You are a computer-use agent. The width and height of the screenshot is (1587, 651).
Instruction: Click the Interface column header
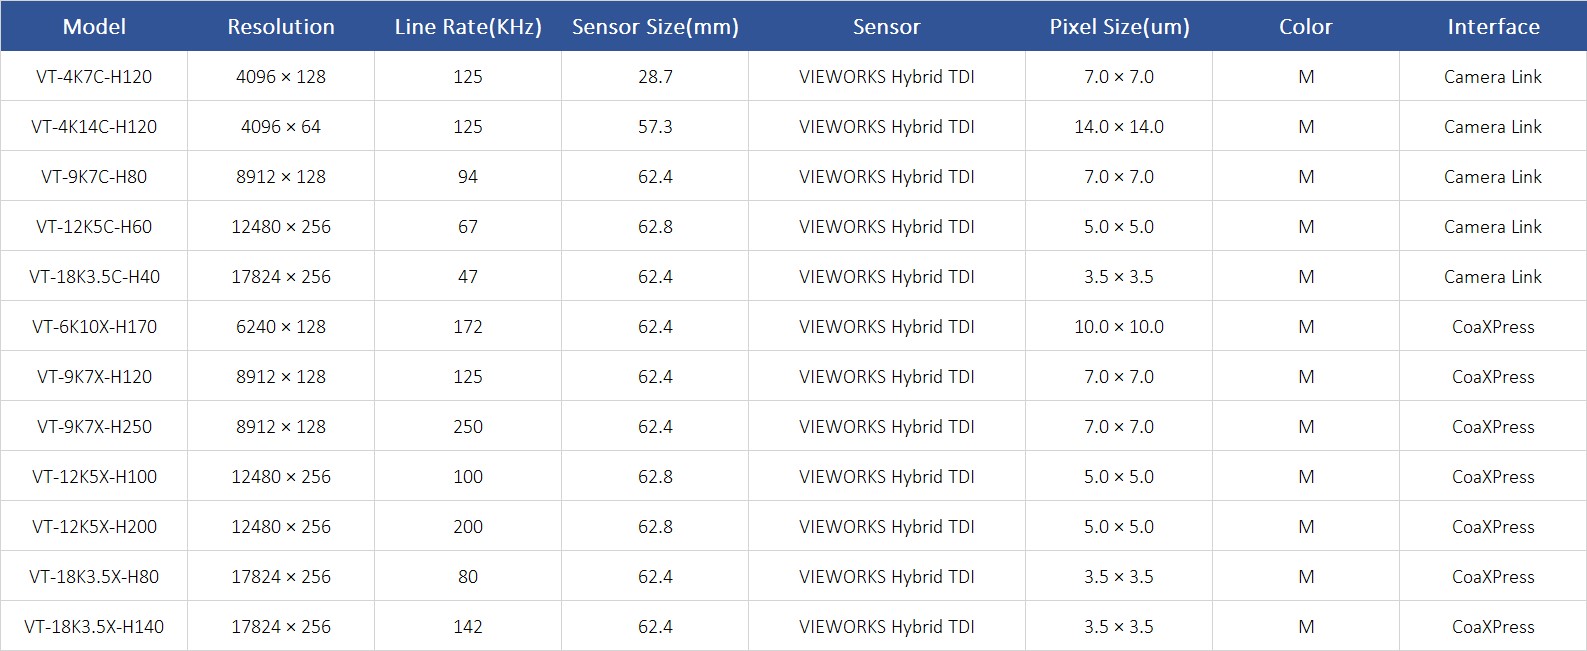click(1493, 27)
